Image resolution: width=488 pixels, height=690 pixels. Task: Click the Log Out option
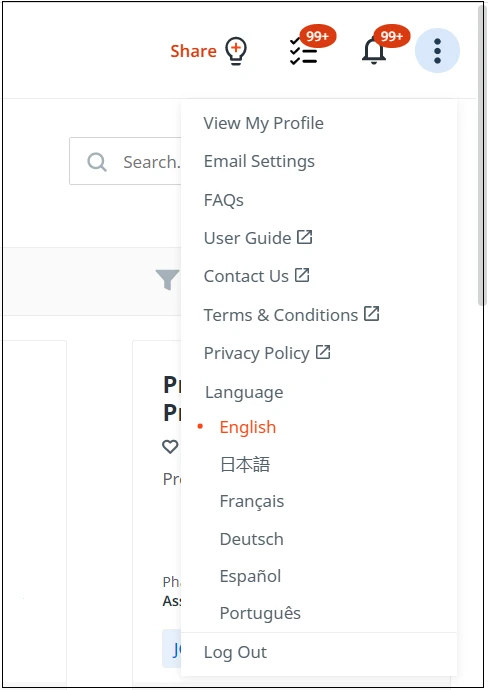[x=235, y=652]
